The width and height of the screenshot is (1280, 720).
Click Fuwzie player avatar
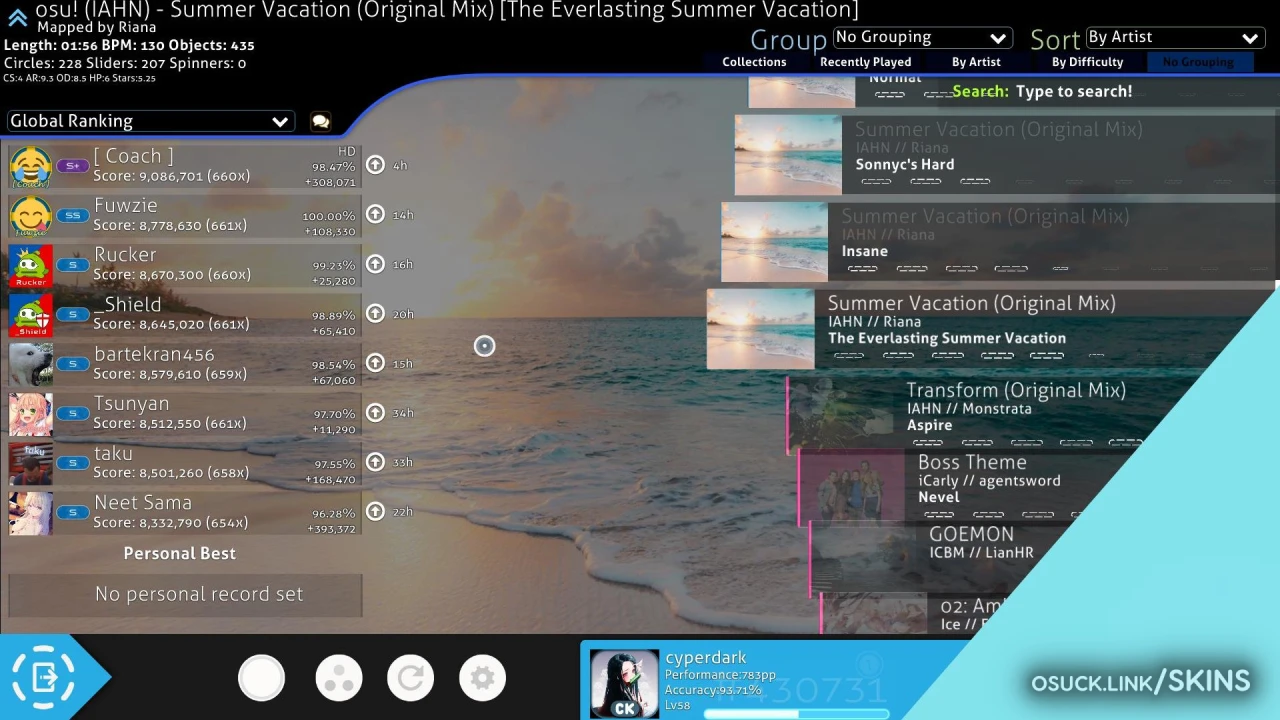(x=31, y=215)
